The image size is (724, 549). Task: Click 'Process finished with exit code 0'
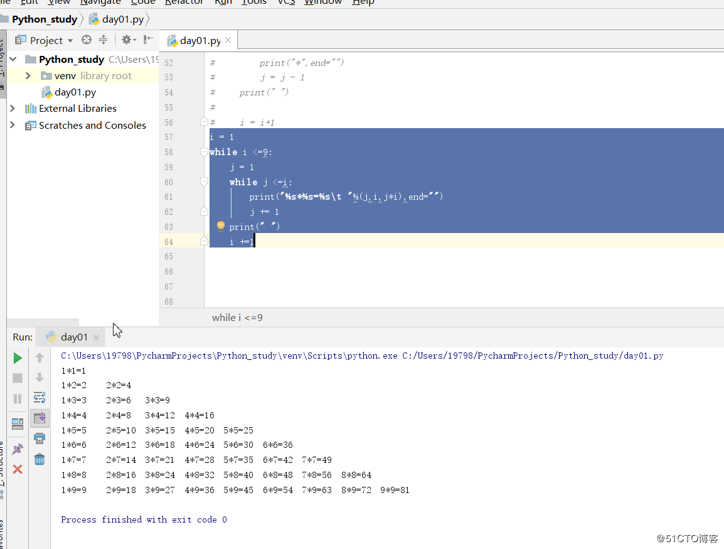click(x=144, y=519)
